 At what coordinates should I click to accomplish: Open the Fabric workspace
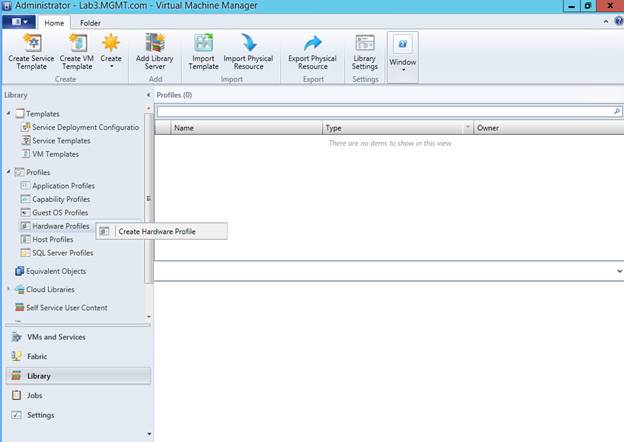[78, 356]
